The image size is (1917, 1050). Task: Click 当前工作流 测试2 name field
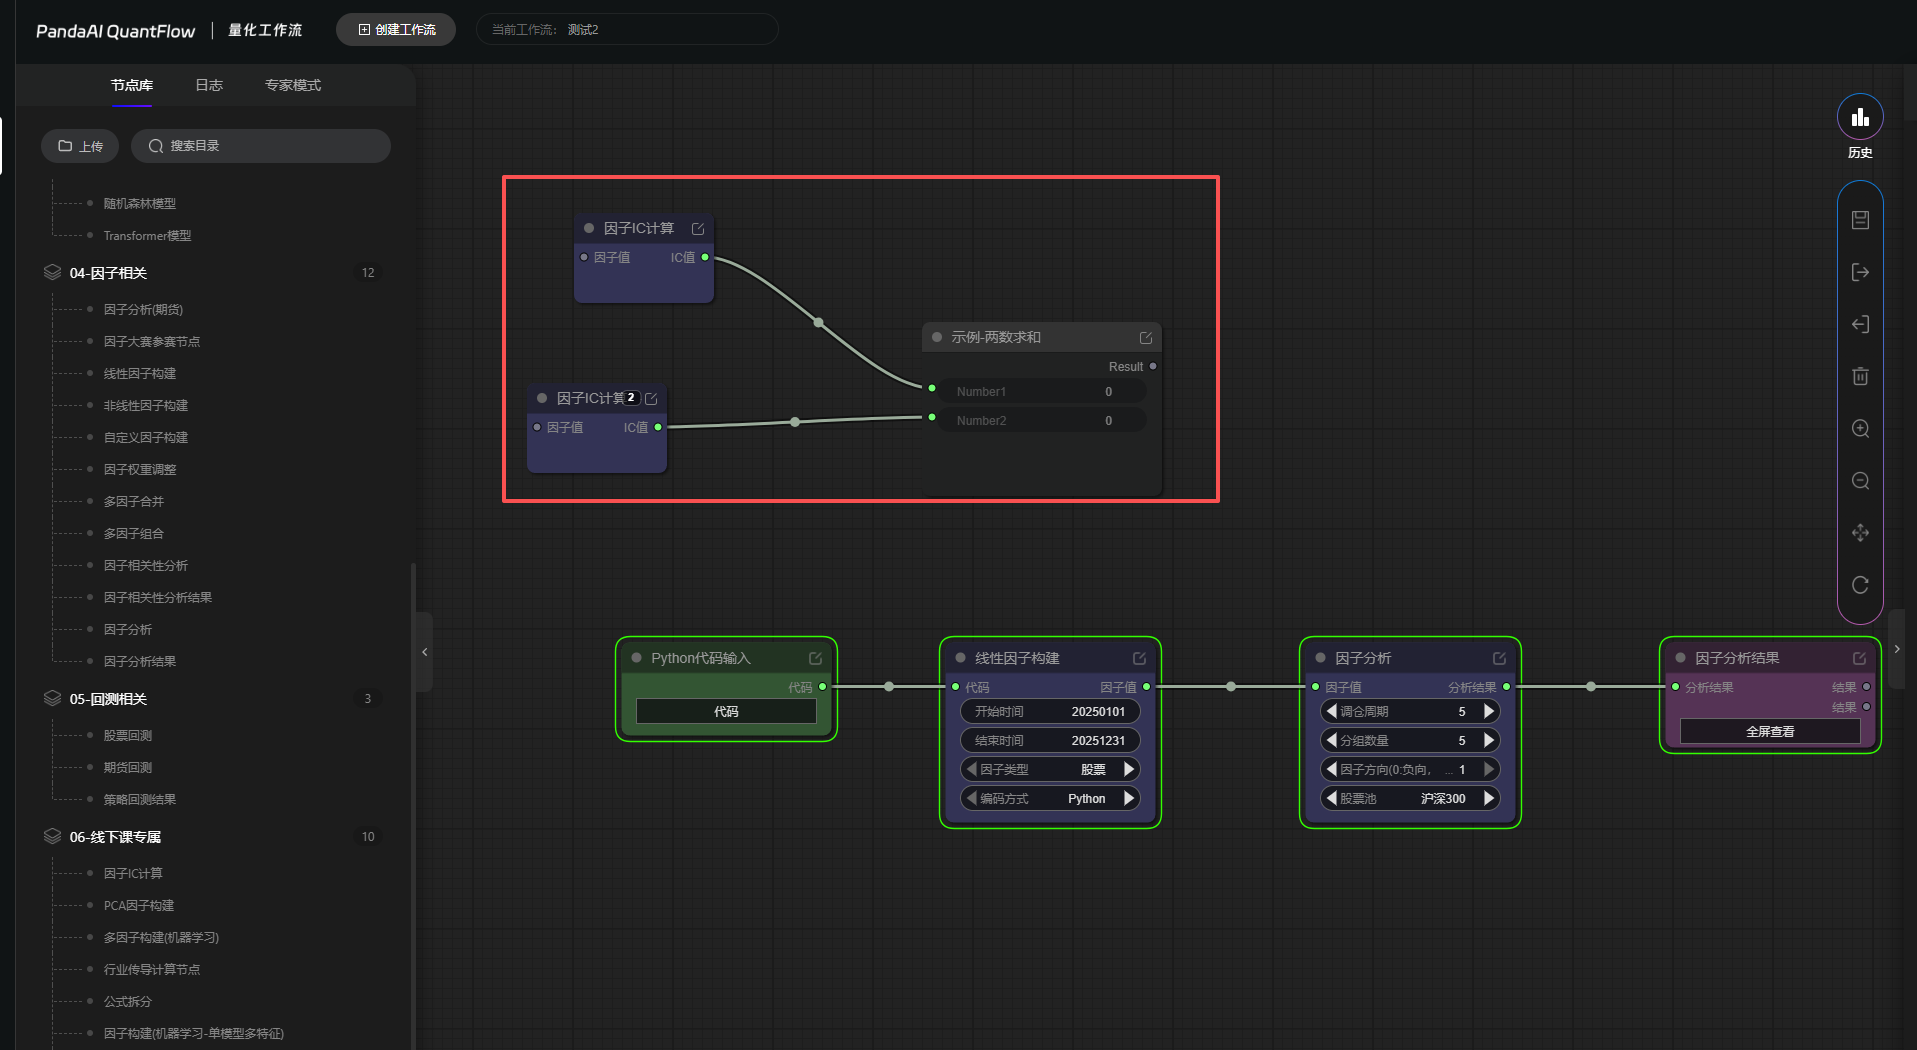pyautogui.click(x=627, y=30)
